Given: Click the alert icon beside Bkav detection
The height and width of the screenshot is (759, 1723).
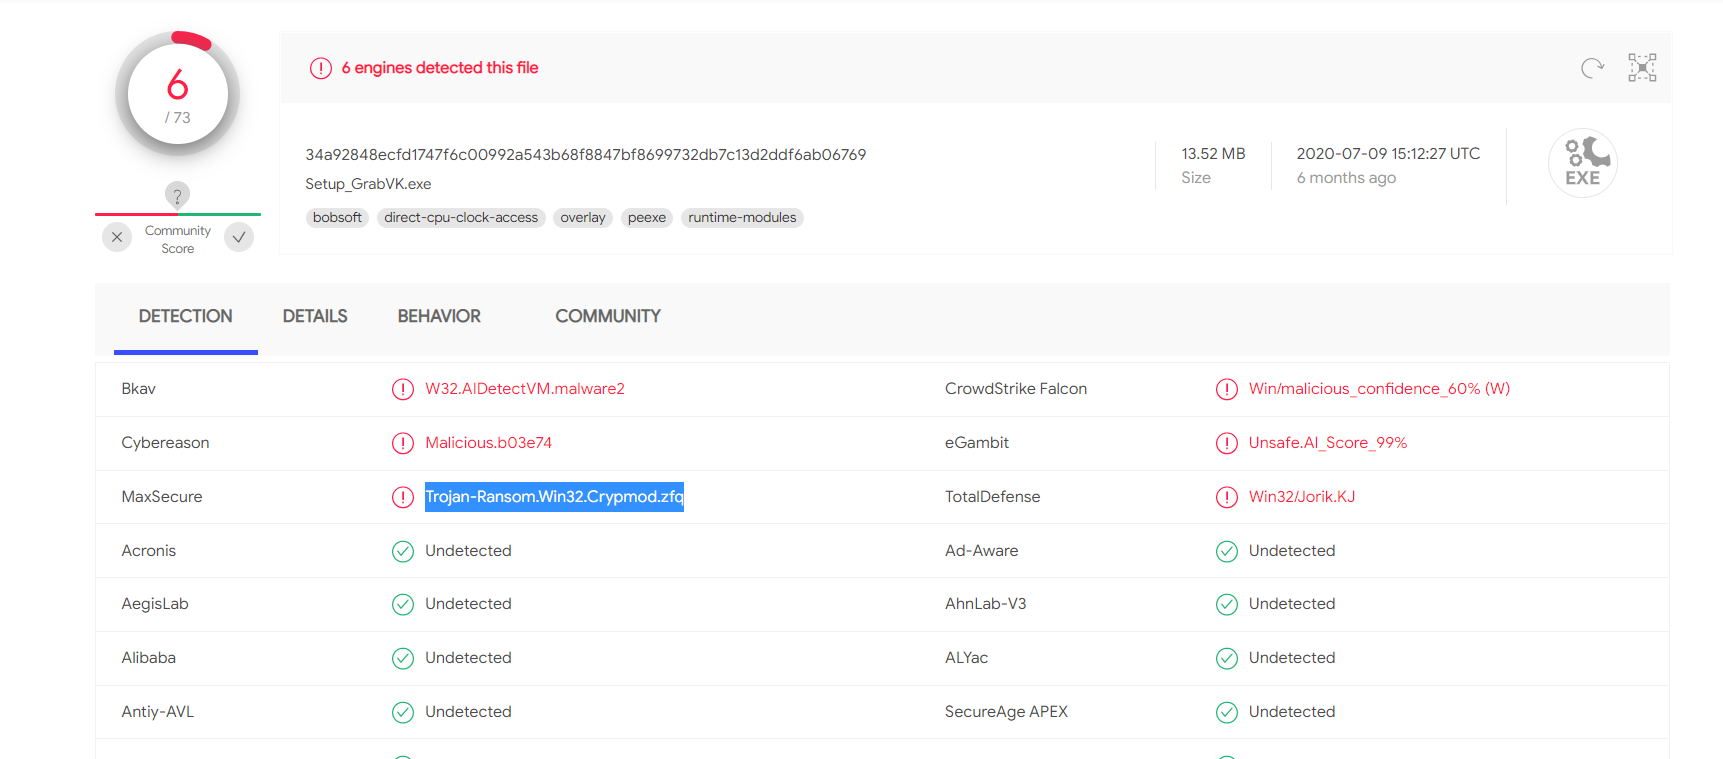Looking at the screenshot, I should pos(403,389).
